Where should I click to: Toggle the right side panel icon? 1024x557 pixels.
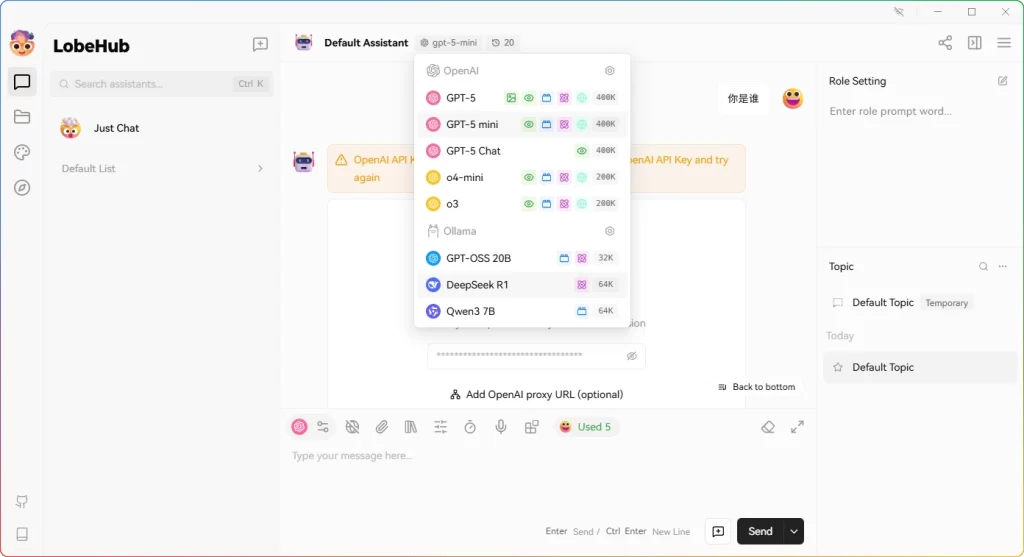pos(974,43)
